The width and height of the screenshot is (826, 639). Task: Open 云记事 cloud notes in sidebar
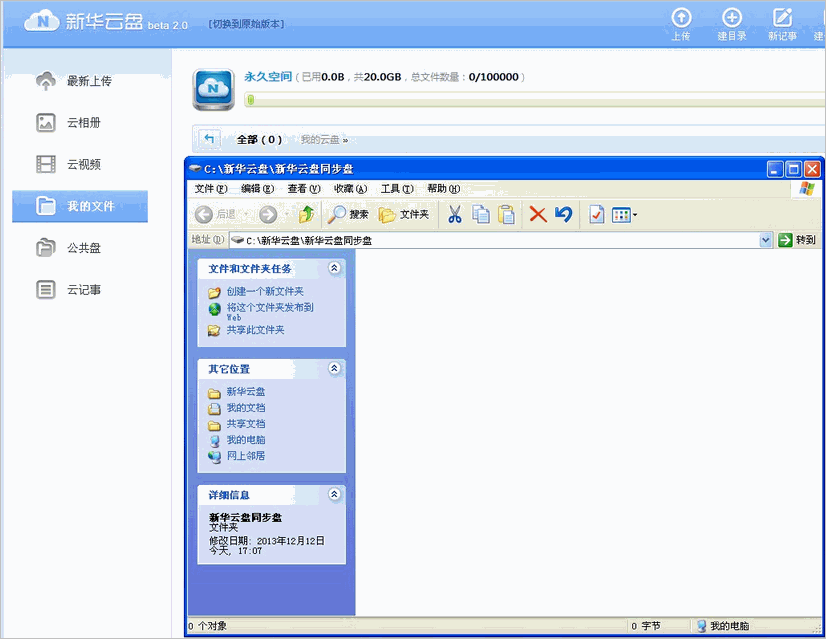68,289
